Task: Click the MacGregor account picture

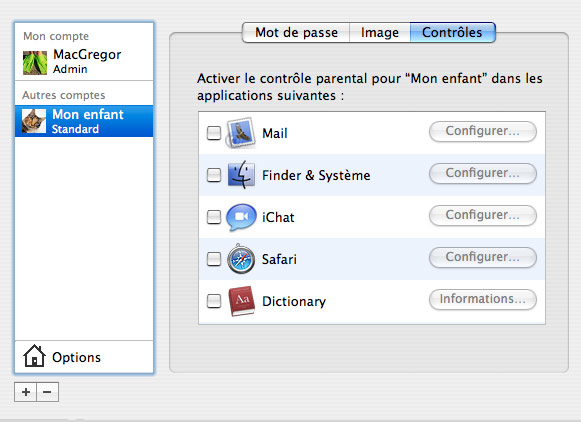Action: coord(35,63)
